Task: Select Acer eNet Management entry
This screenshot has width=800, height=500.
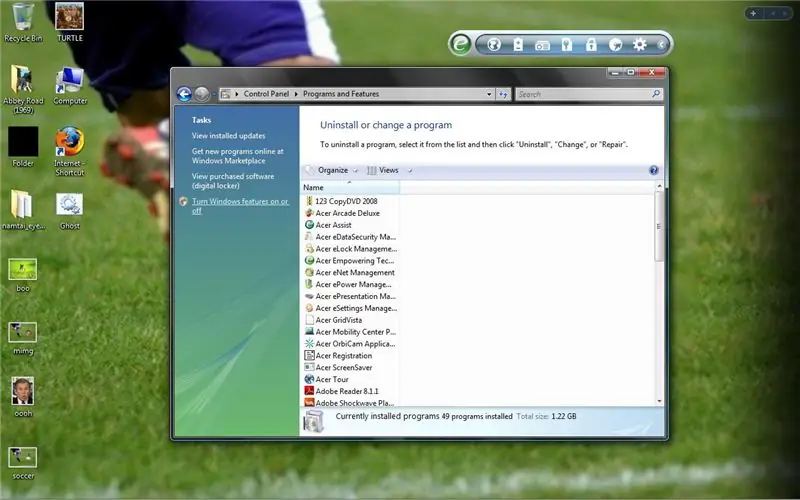Action: point(350,272)
